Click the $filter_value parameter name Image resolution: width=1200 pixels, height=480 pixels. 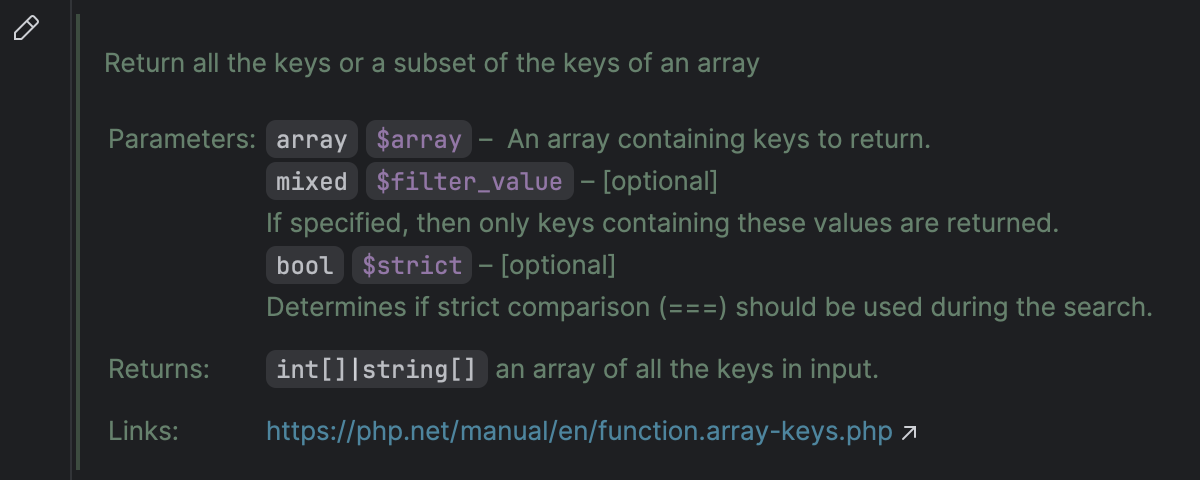(470, 181)
